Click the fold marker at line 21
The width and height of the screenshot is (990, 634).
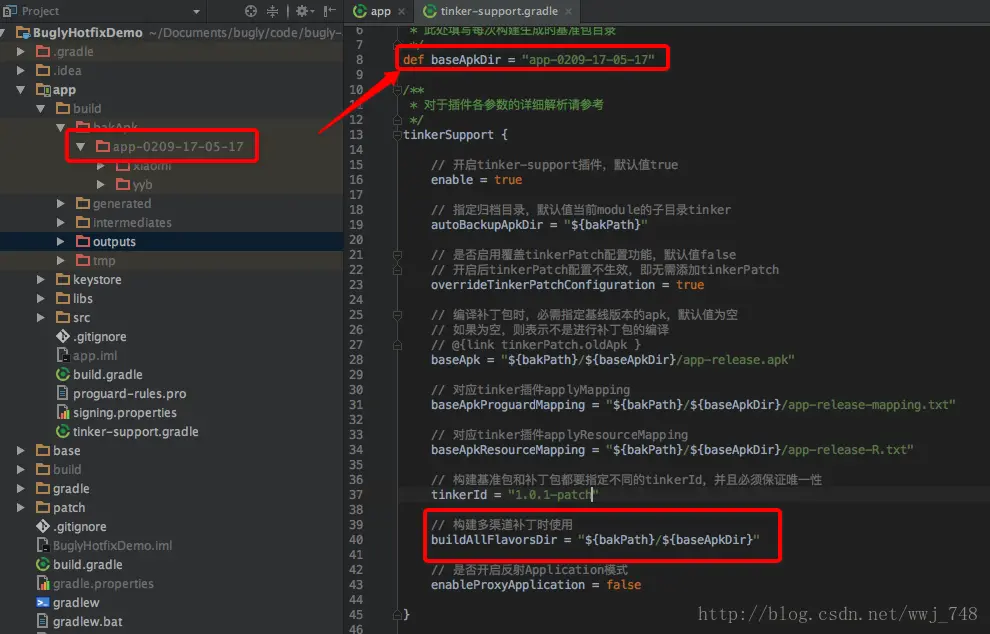tap(397, 254)
